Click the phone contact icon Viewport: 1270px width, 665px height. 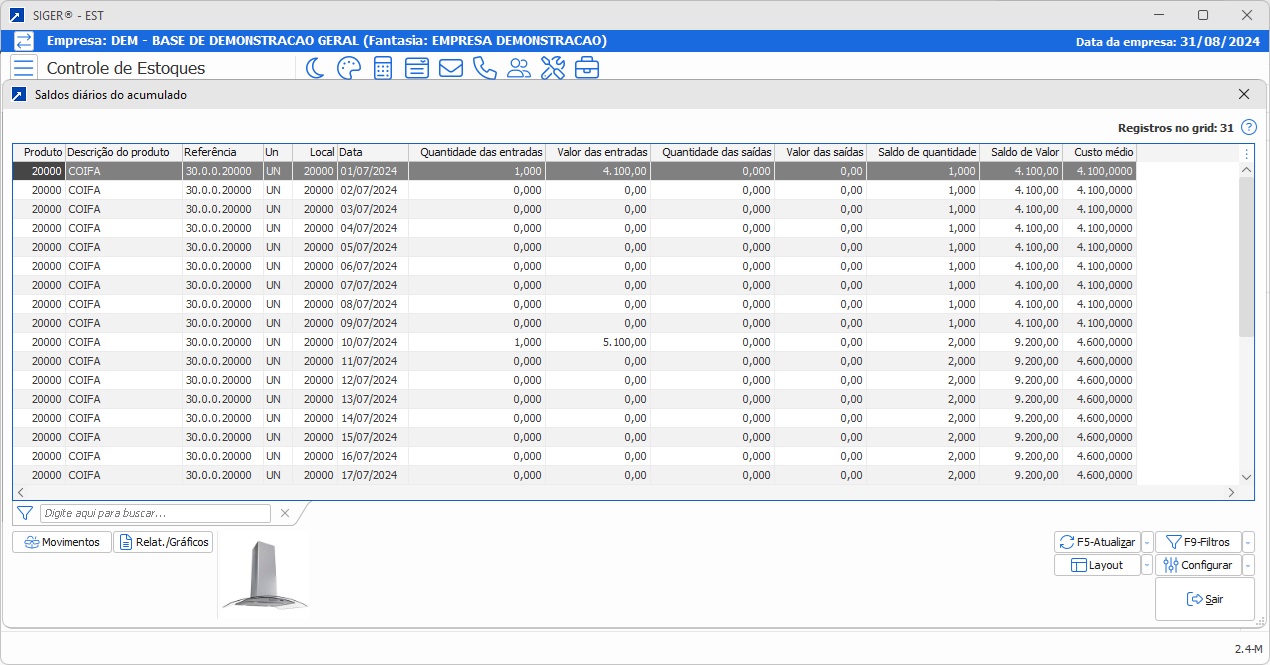(484, 68)
